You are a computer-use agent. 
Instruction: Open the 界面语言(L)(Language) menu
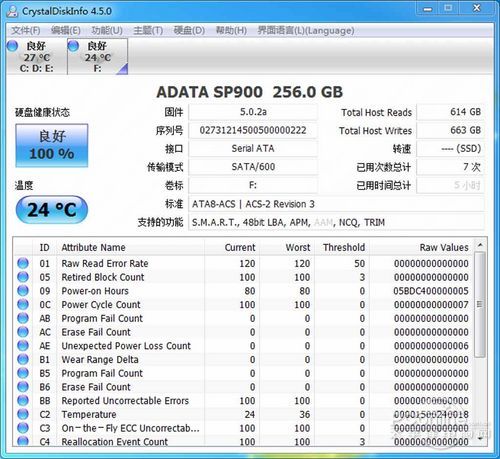(306, 31)
